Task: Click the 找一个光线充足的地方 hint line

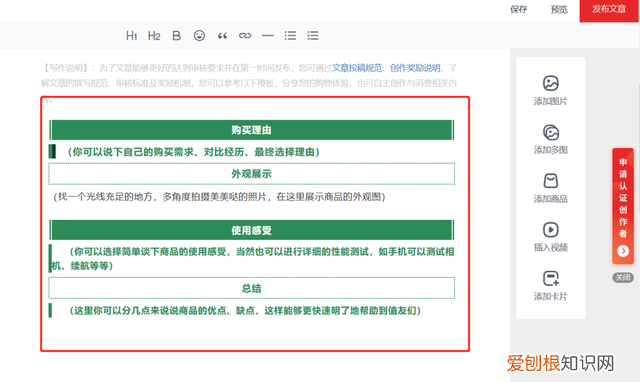Action: (219, 197)
